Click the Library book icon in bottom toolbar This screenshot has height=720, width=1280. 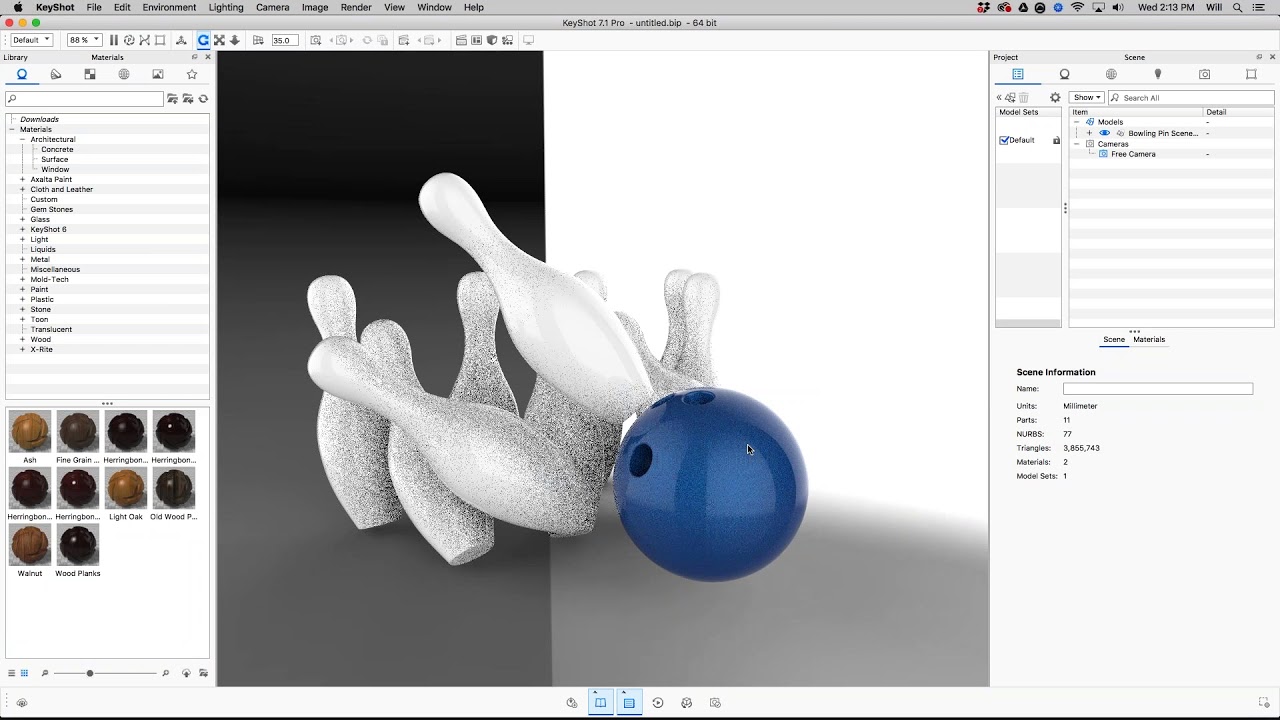coord(600,703)
